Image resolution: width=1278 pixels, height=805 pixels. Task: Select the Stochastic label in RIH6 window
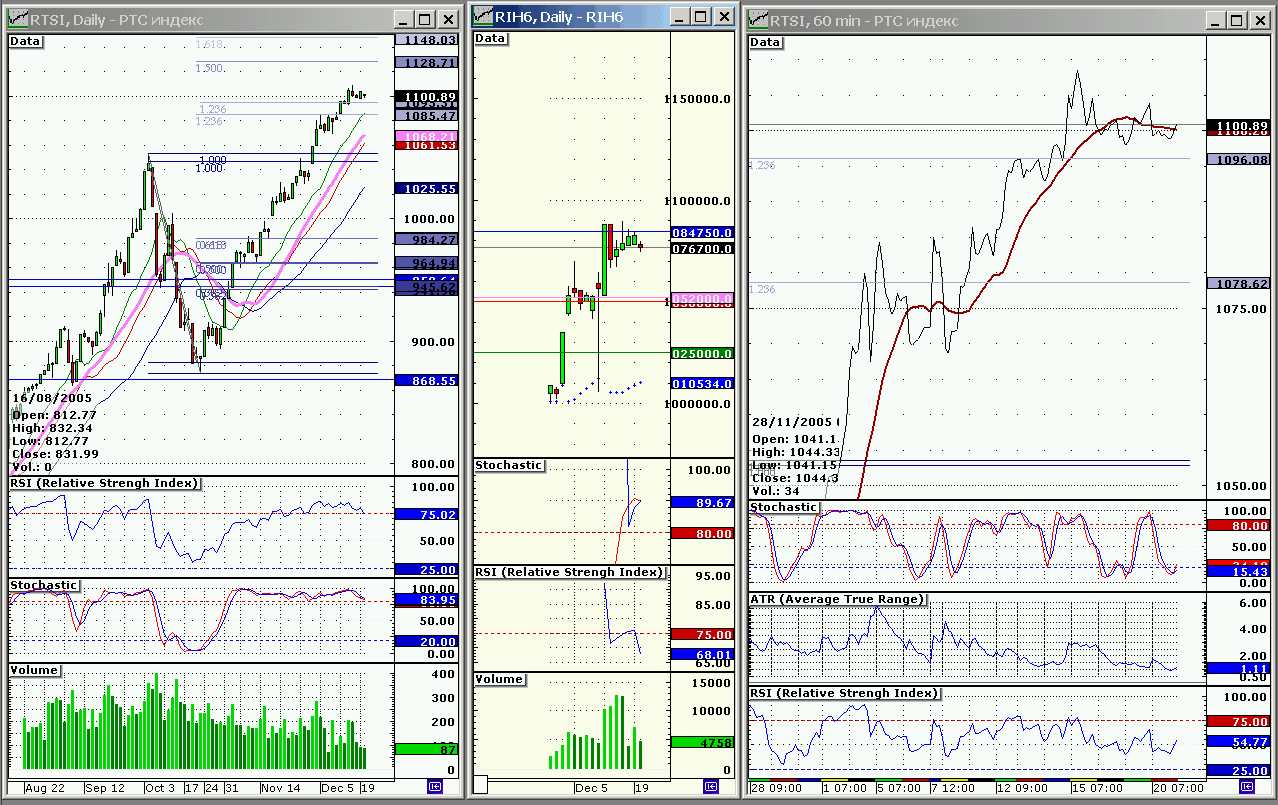(509, 465)
